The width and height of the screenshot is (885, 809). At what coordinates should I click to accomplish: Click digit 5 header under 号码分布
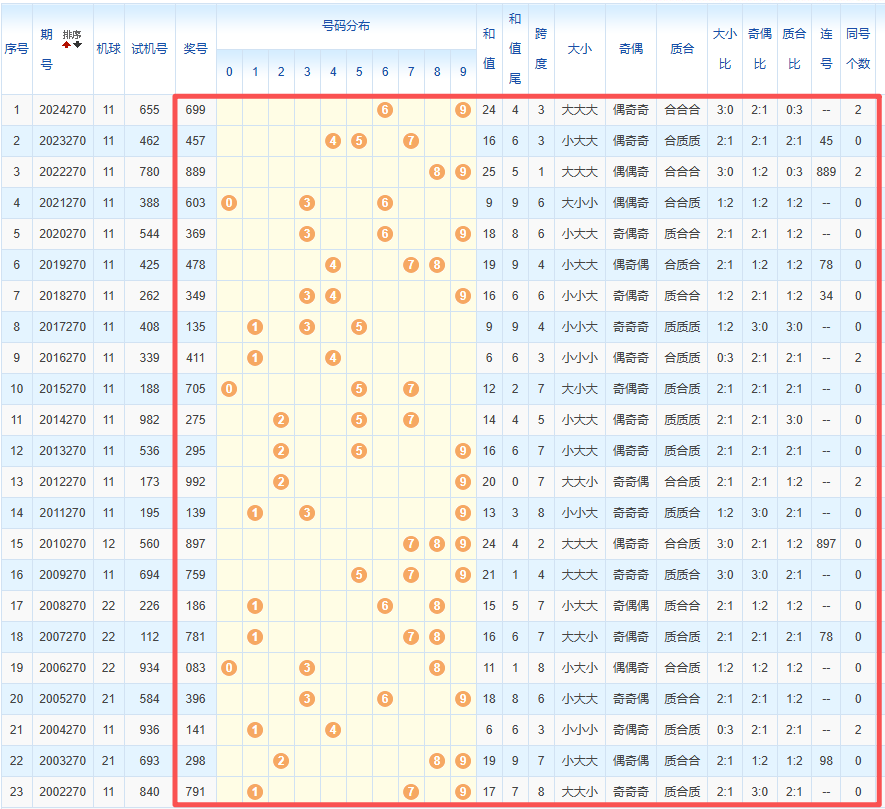359,72
